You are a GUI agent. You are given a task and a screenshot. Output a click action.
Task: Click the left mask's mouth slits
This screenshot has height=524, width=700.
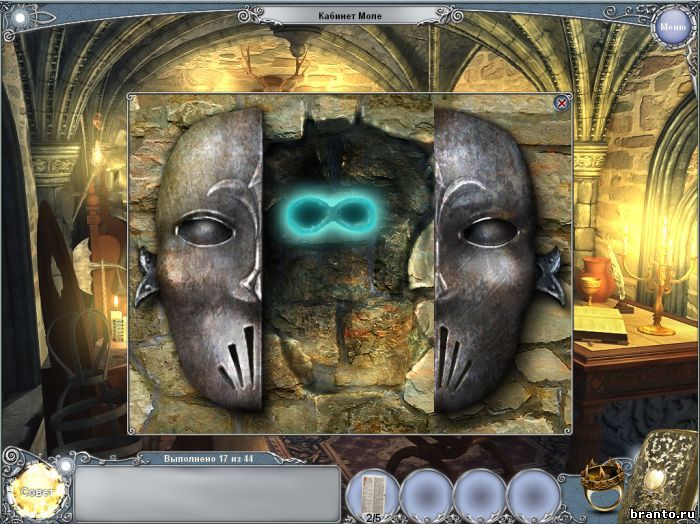point(238,356)
